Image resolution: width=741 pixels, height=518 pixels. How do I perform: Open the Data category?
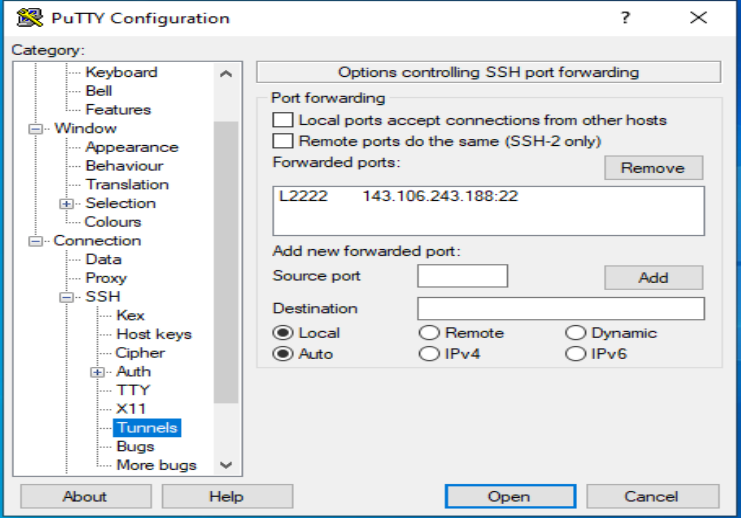tap(103, 259)
